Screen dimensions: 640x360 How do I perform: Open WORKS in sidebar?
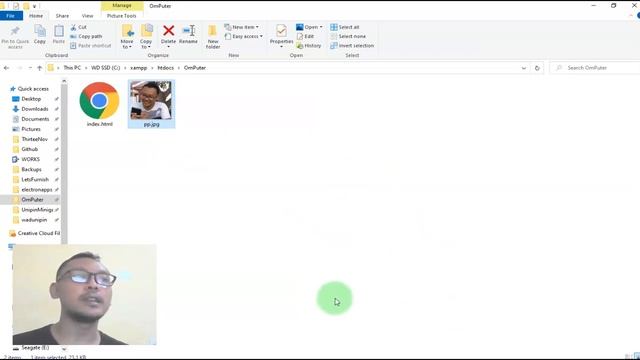[31, 159]
